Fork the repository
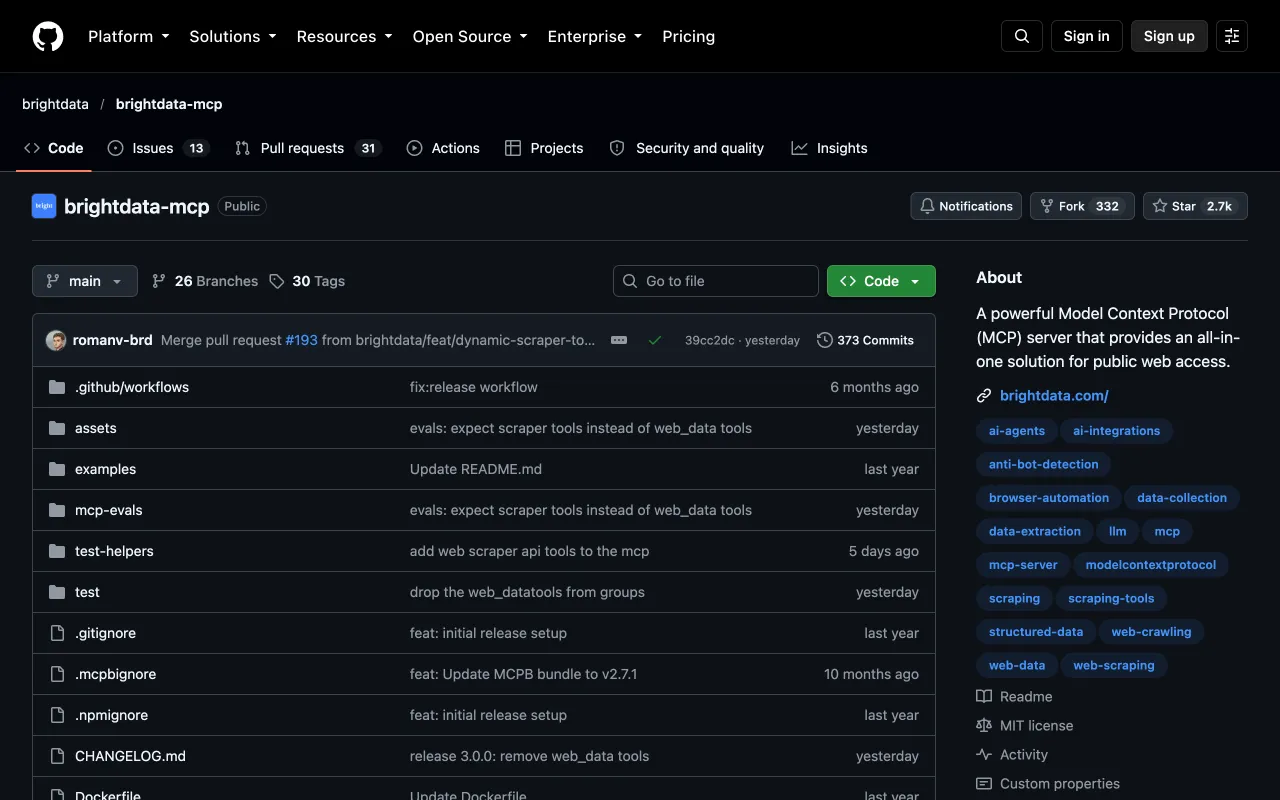 click(x=1082, y=206)
